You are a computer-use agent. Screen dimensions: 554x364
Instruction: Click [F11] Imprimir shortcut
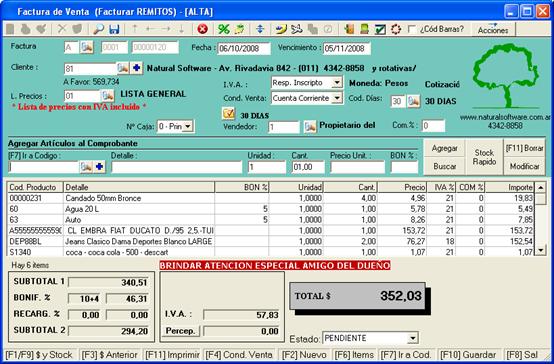[172, 354]
